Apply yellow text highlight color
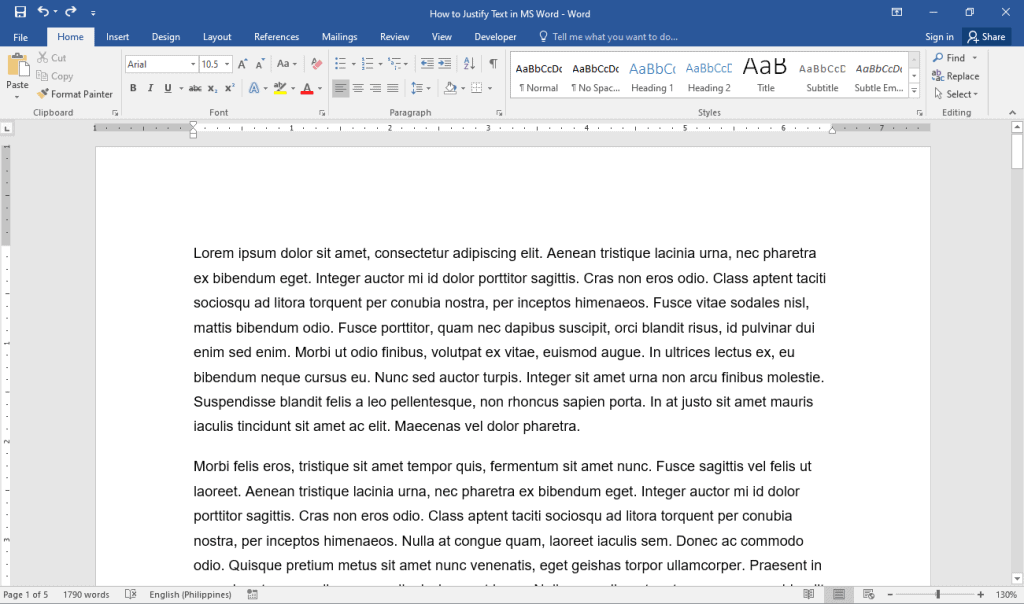1024x604 pixels. tap(280, 88)
